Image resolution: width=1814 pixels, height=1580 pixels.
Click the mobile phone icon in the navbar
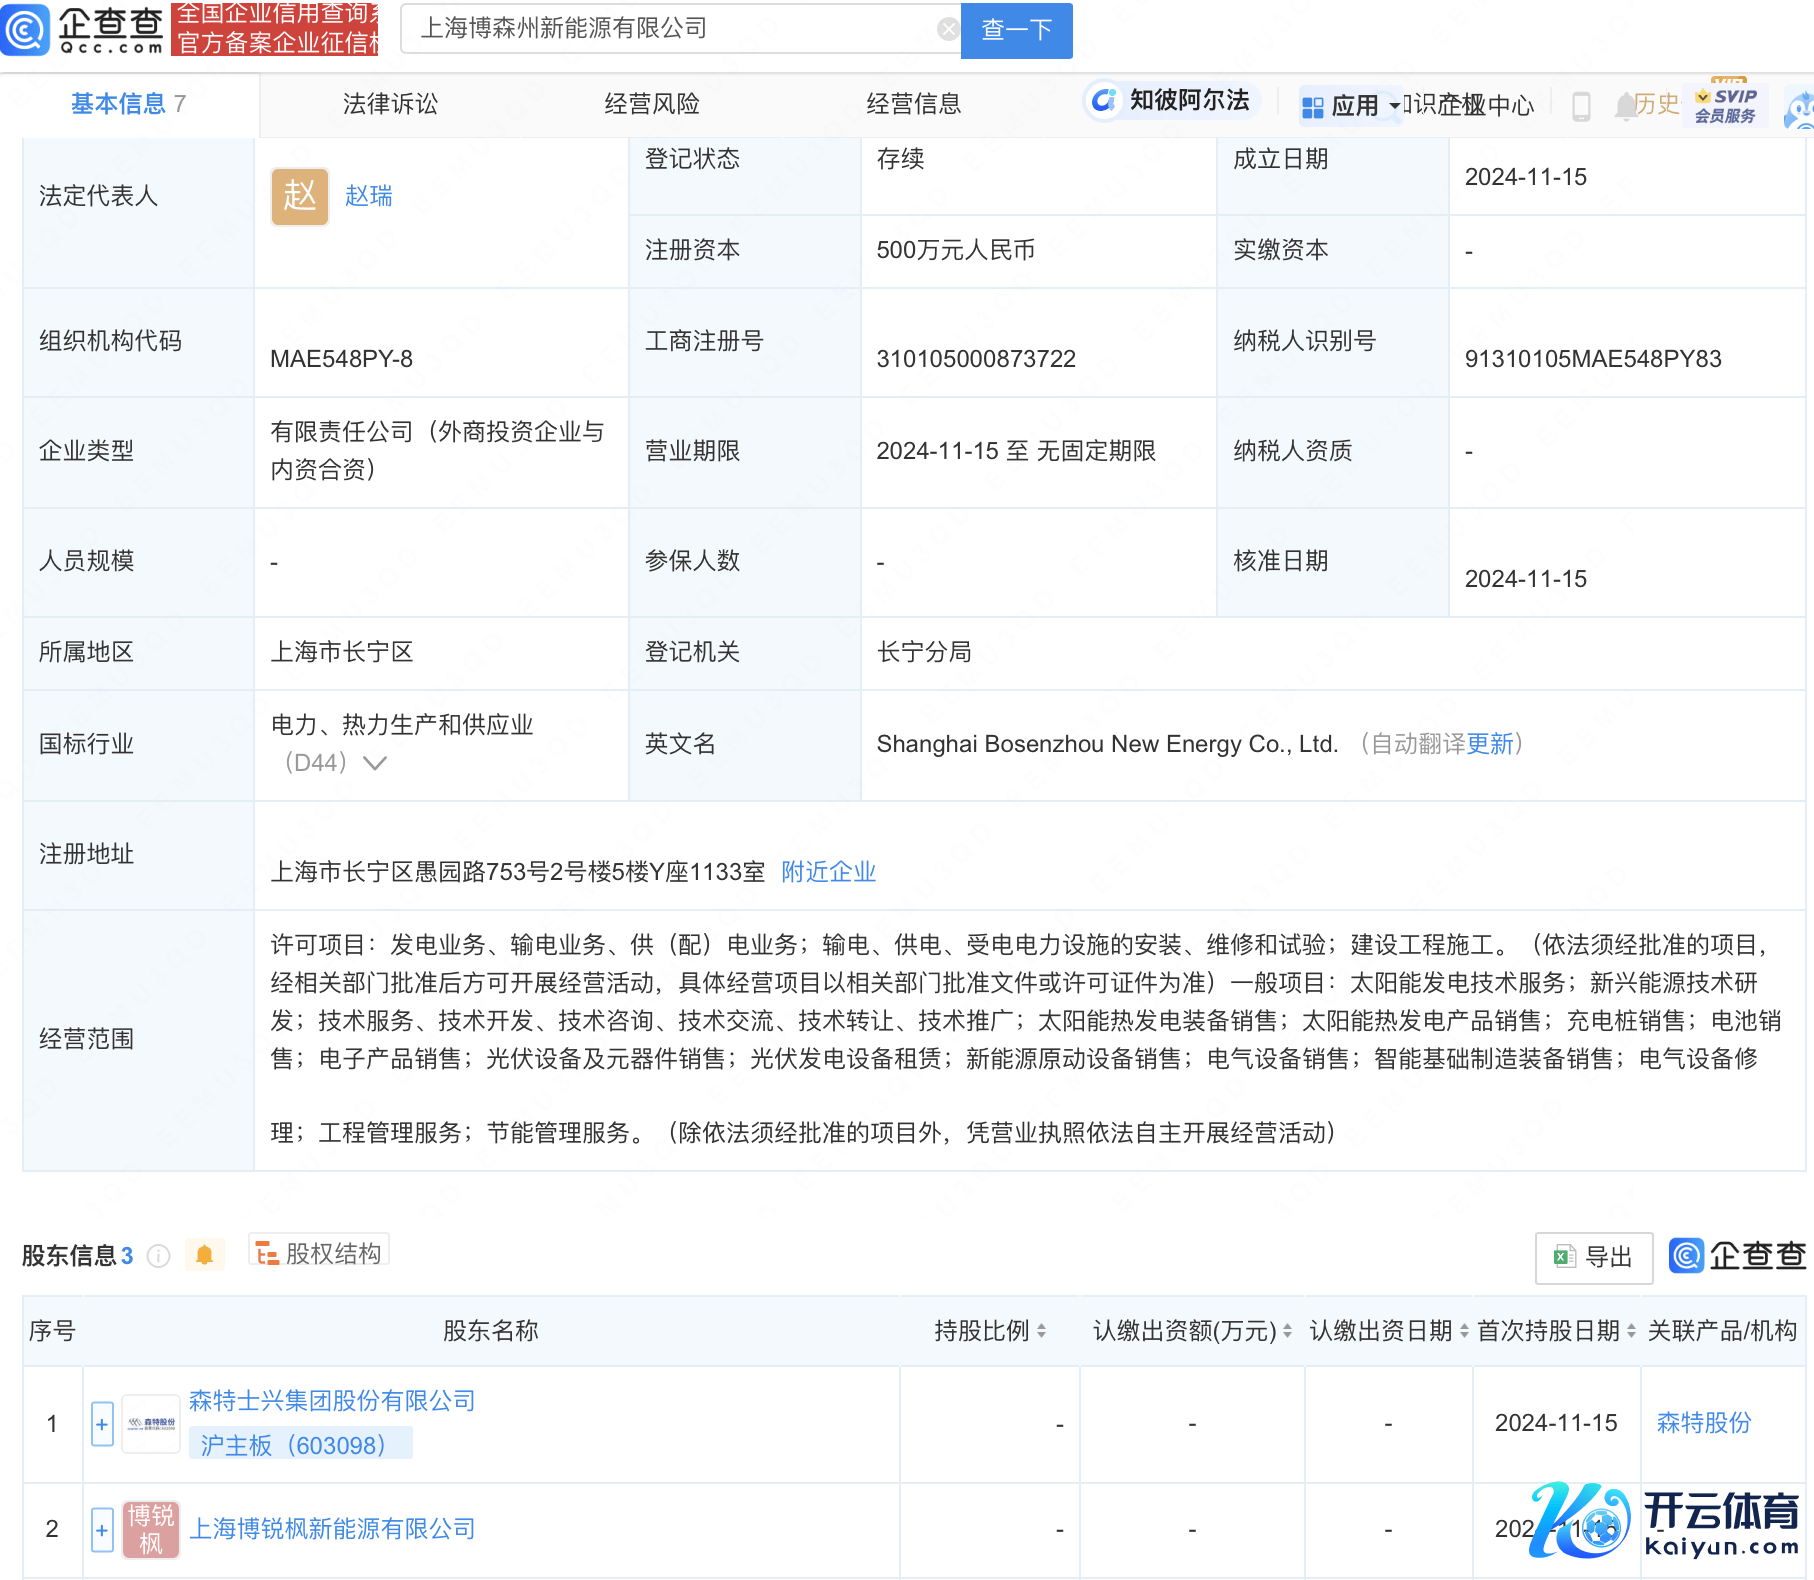1581,106
